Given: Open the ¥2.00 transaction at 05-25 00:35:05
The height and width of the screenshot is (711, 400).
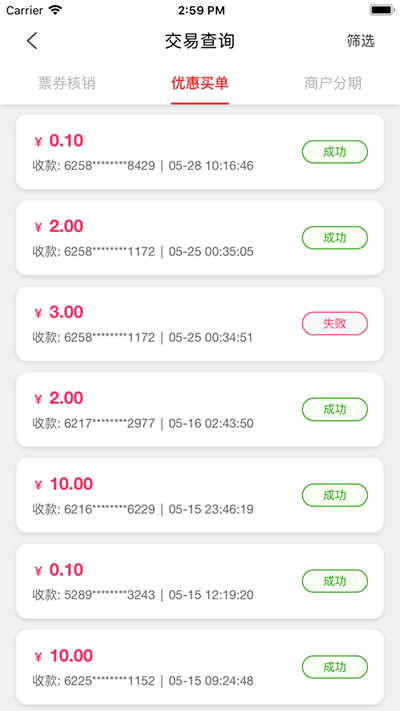Looking at the screenshot, I should tap(200, 238).
